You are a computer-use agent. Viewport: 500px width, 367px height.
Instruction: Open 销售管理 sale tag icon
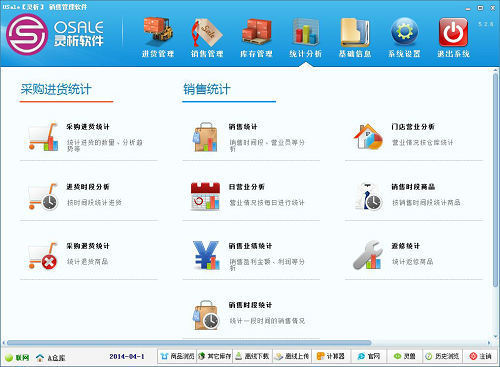207,38
